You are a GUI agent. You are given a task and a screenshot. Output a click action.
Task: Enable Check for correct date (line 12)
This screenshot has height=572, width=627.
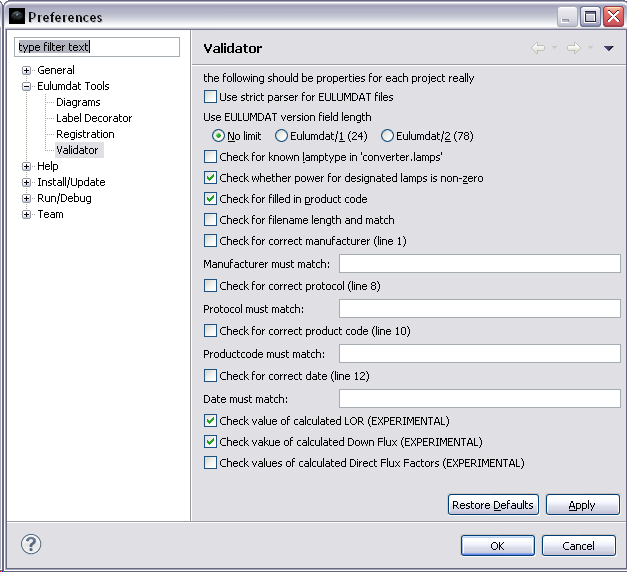click(x=210, y=376)
